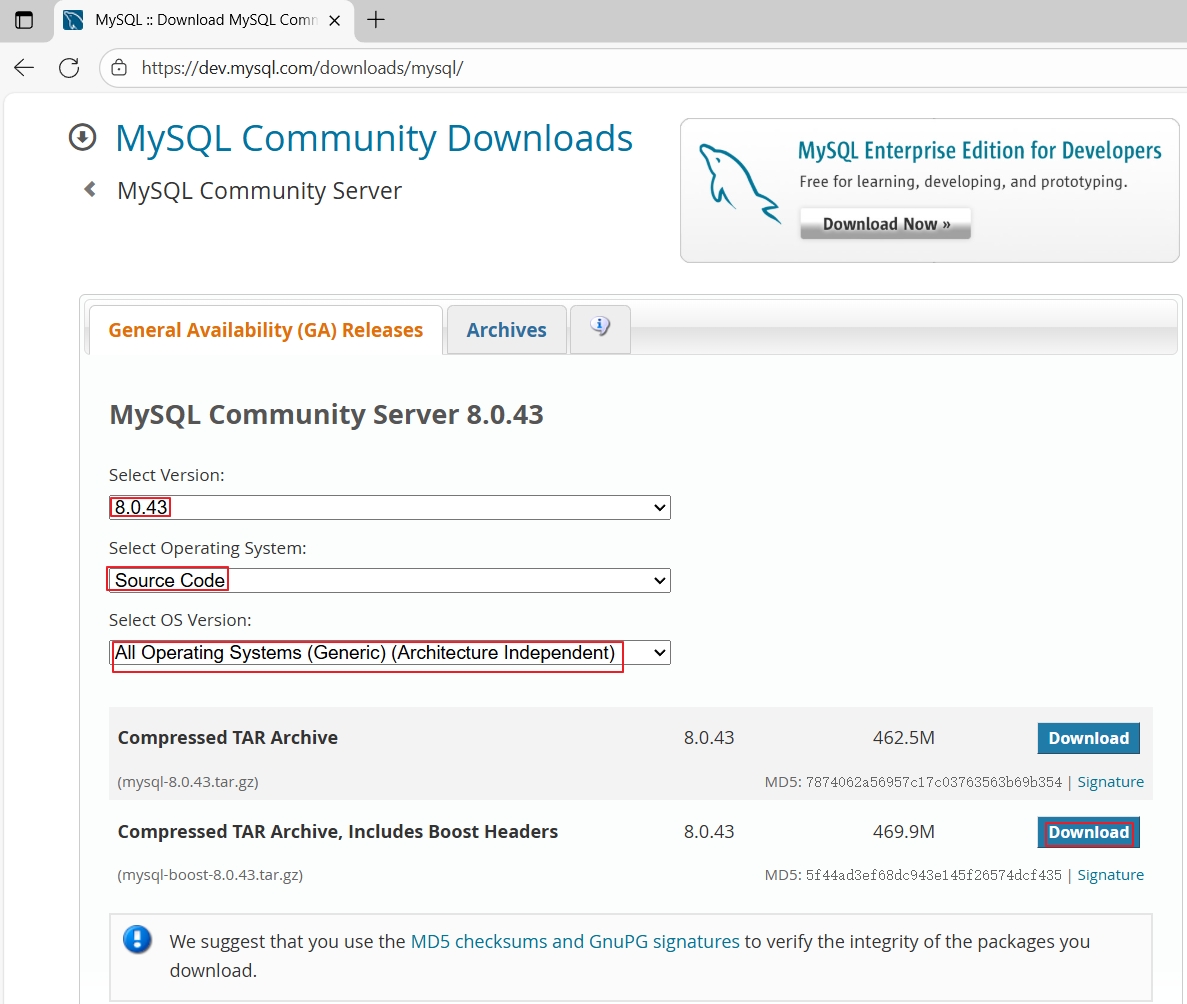
Task: Click the MD5 5f44ad3ef68dc943e145f26574dcf435 text
Action: click(x=913, y=875)
